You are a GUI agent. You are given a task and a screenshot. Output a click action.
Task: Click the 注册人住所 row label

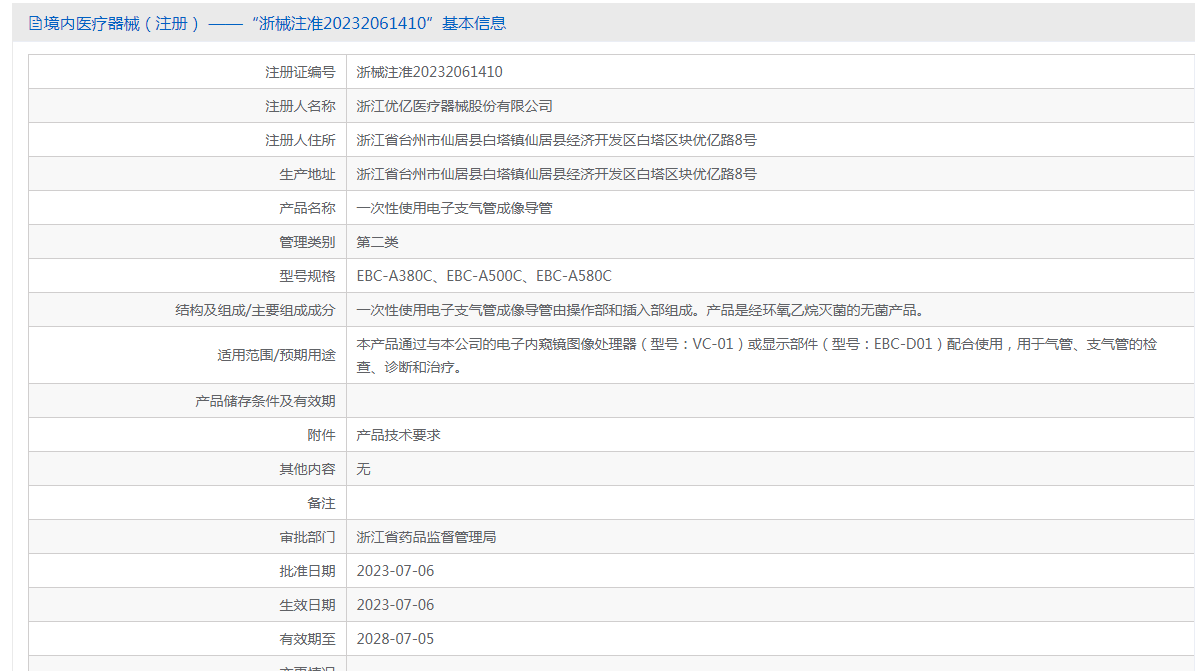(300, 140)
